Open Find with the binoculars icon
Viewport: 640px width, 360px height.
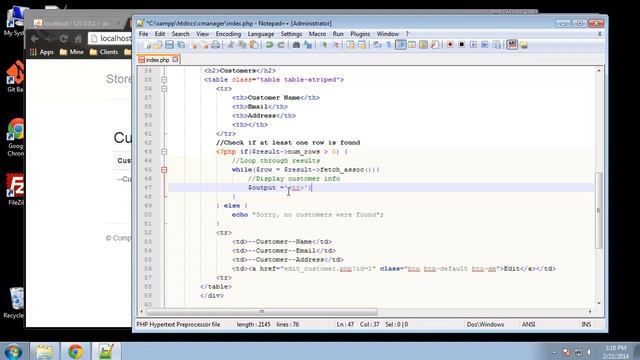coord(296,45)
